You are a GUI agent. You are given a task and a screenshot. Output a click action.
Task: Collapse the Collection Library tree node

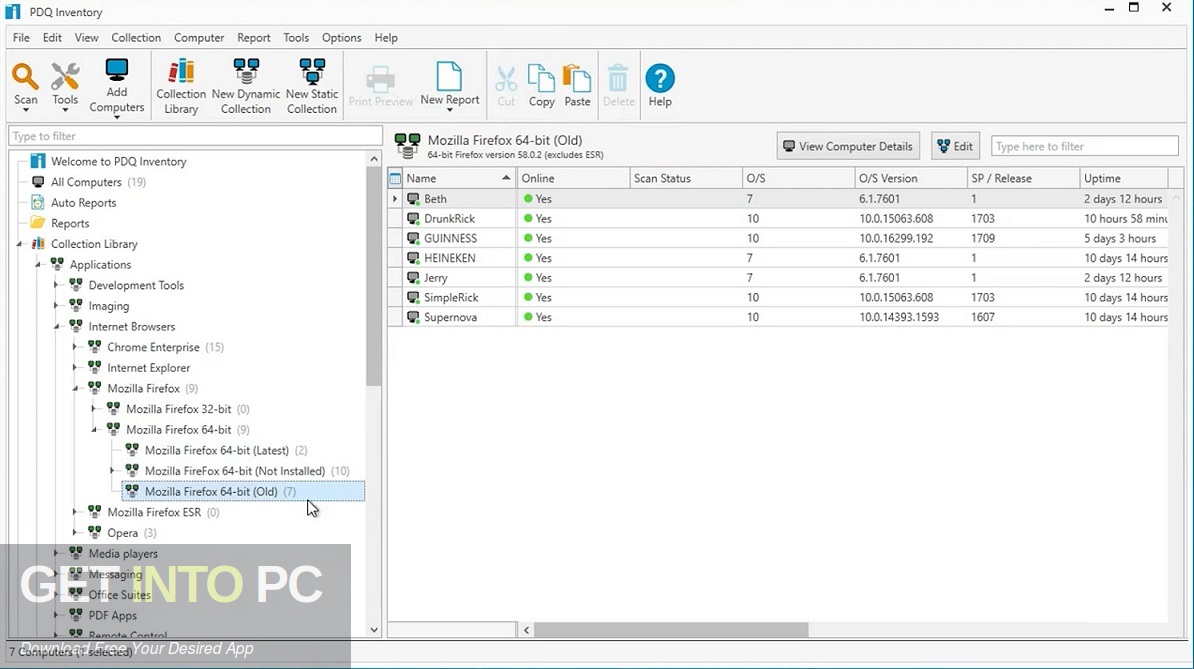click(19, 244)
